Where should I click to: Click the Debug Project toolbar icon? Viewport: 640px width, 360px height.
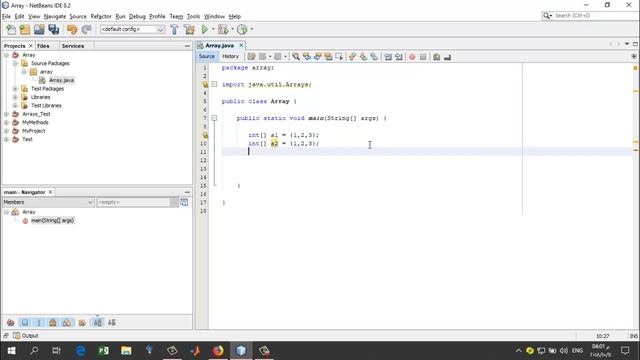[223, 29]
